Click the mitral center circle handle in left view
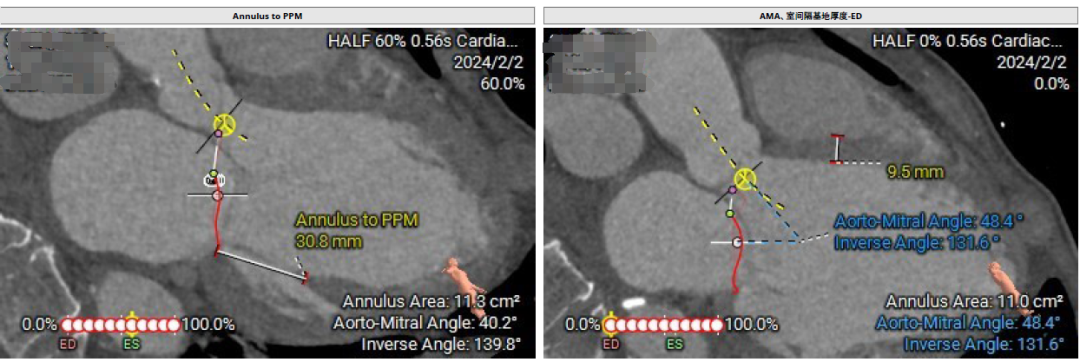 [x=218, y=196]
